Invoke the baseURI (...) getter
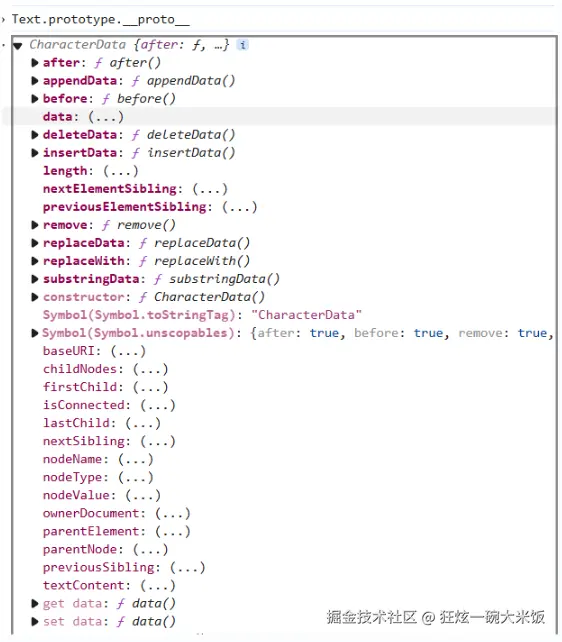 click(128, 351)
